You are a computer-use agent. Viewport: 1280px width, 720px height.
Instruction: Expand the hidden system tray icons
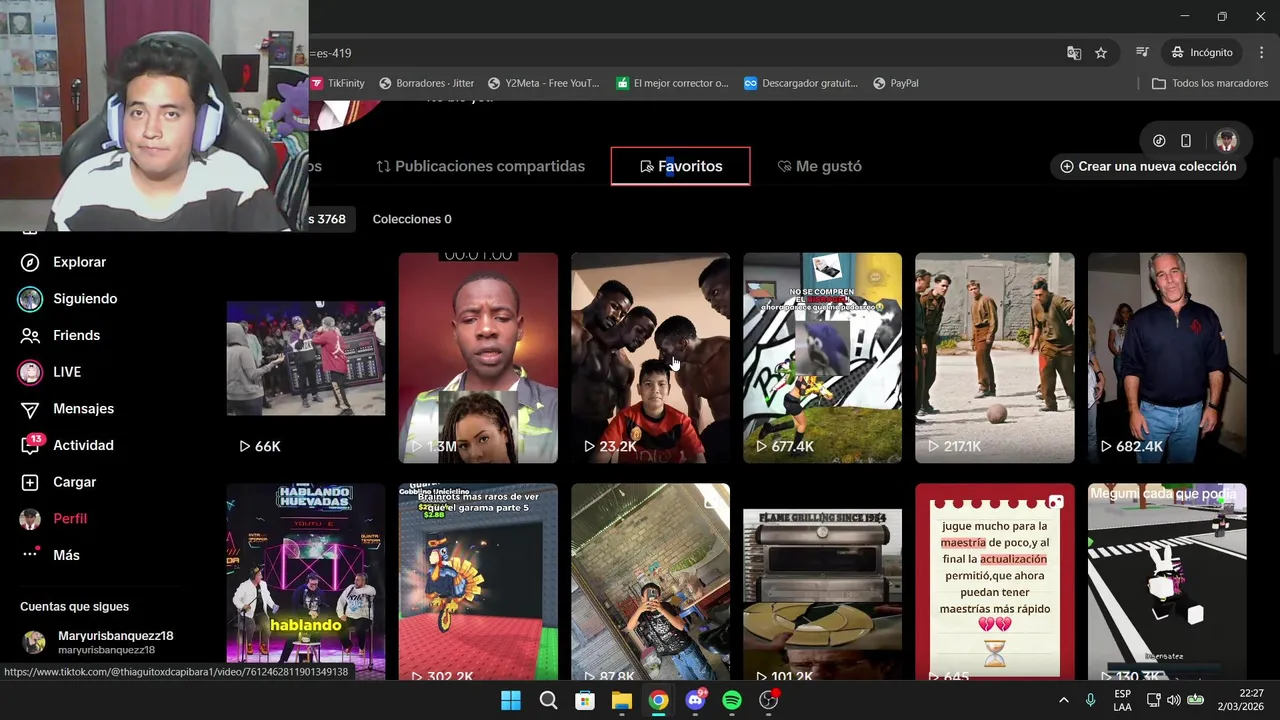click(1063, 700)
